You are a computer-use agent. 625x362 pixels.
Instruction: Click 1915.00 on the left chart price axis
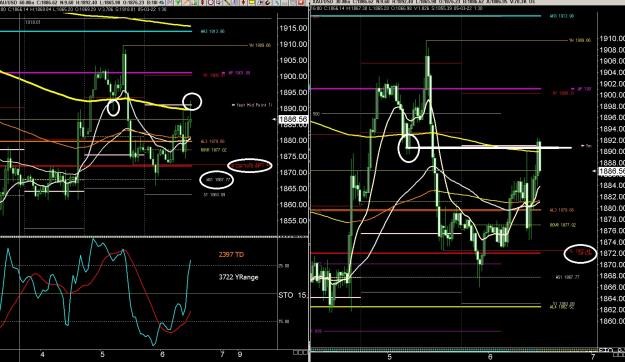(293, 28)
